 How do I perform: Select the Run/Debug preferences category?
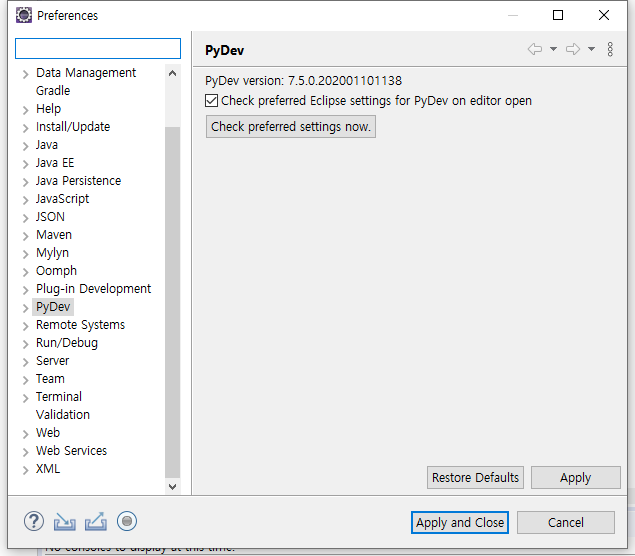[x=67, y=343]
